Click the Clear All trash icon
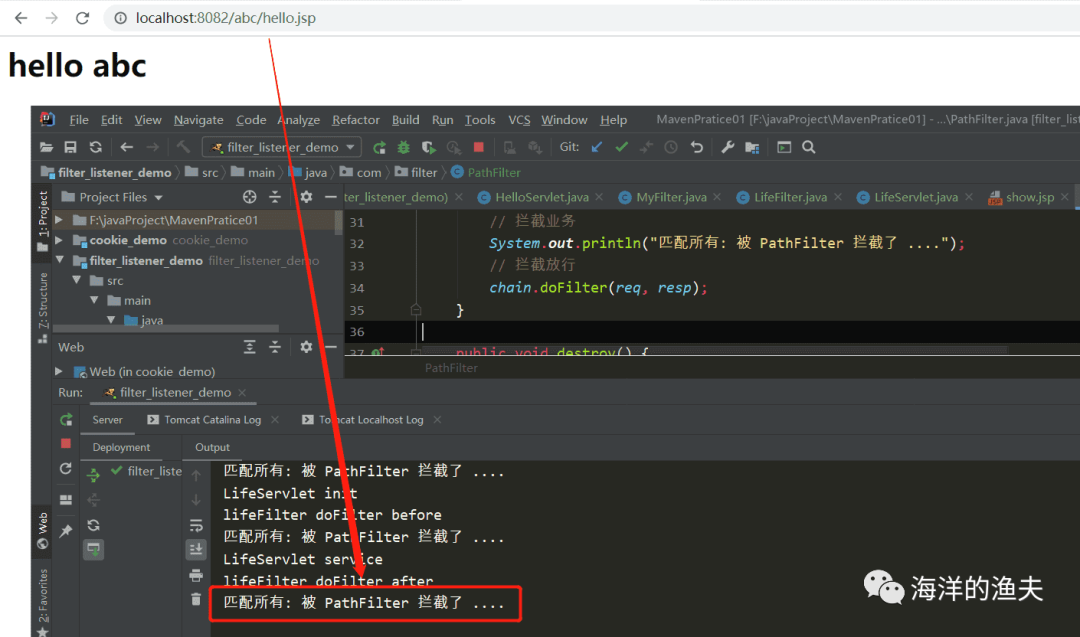1080x637 pixels. (196, 600)
